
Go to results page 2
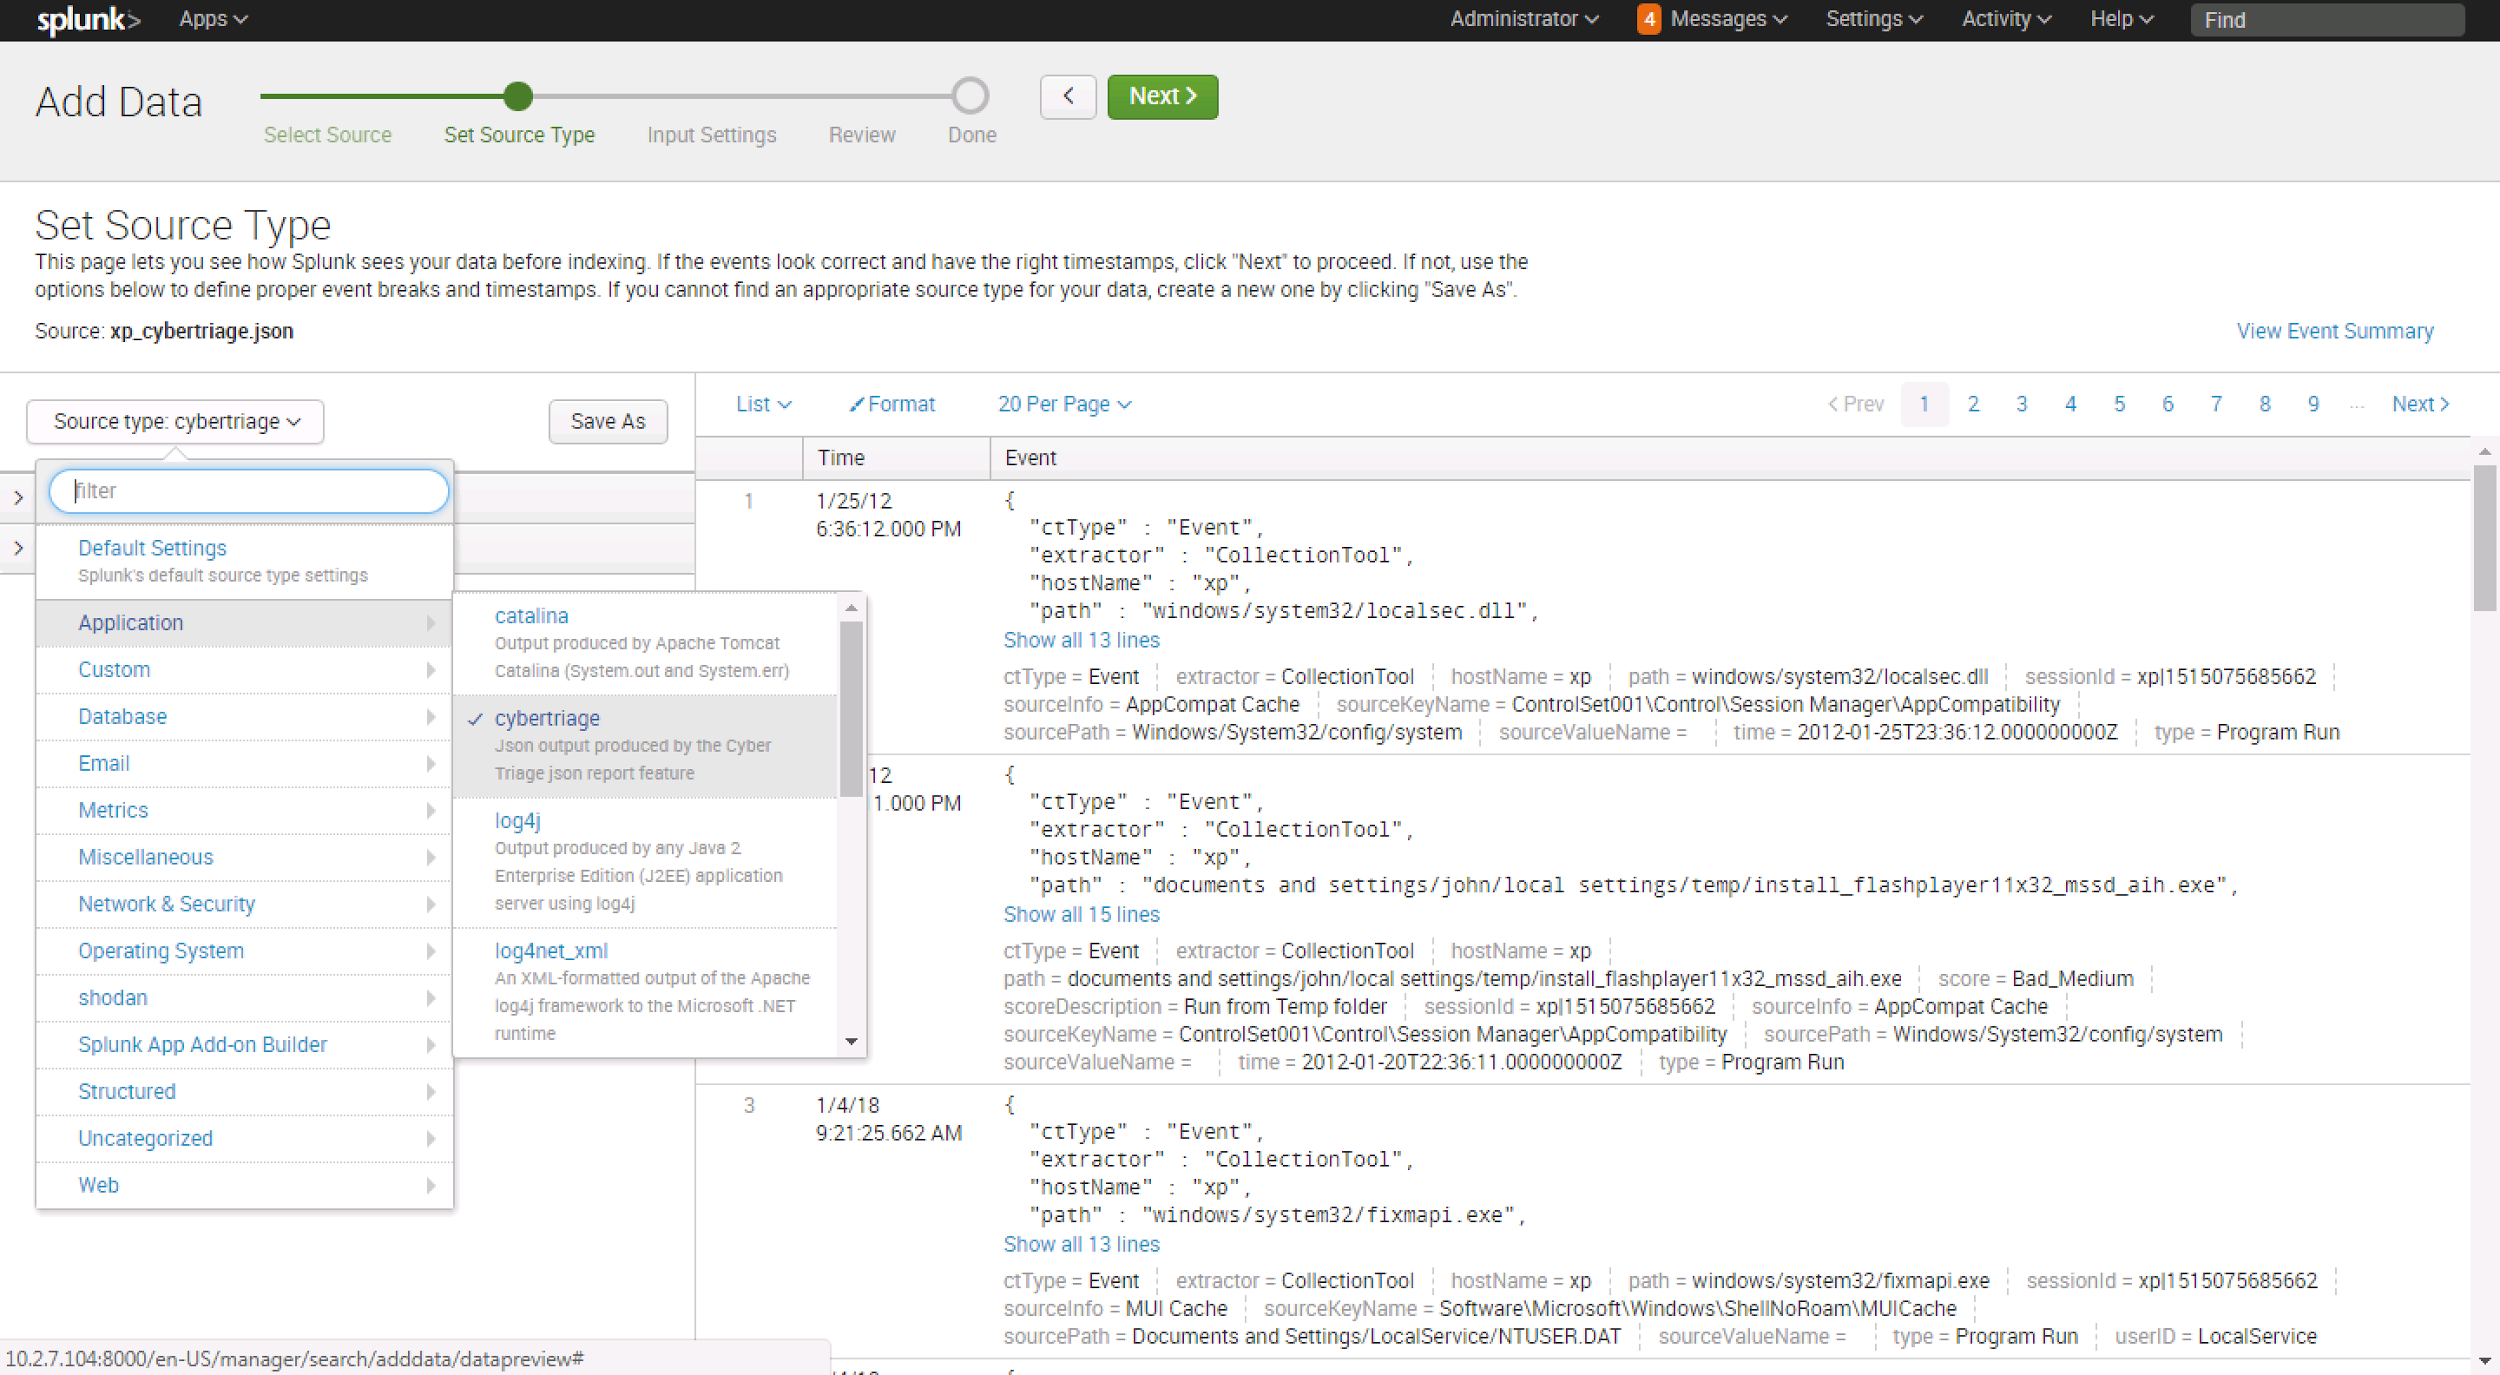[x=1973, y=404]
